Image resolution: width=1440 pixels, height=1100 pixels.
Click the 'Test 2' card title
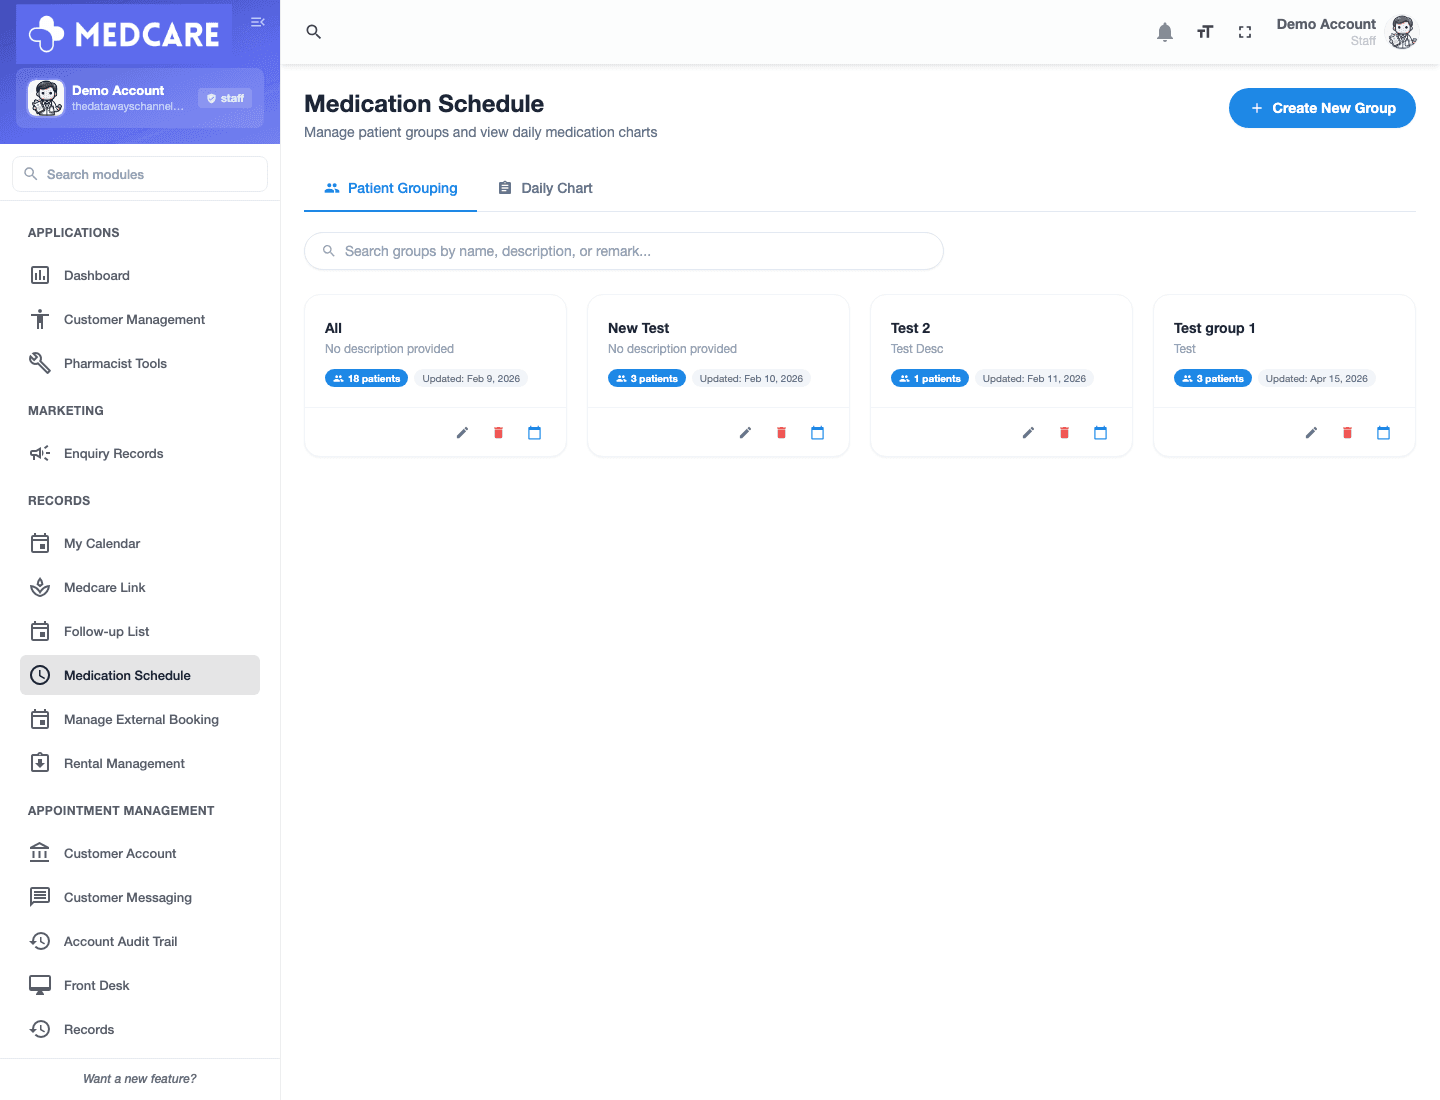(x=910, y=328)
